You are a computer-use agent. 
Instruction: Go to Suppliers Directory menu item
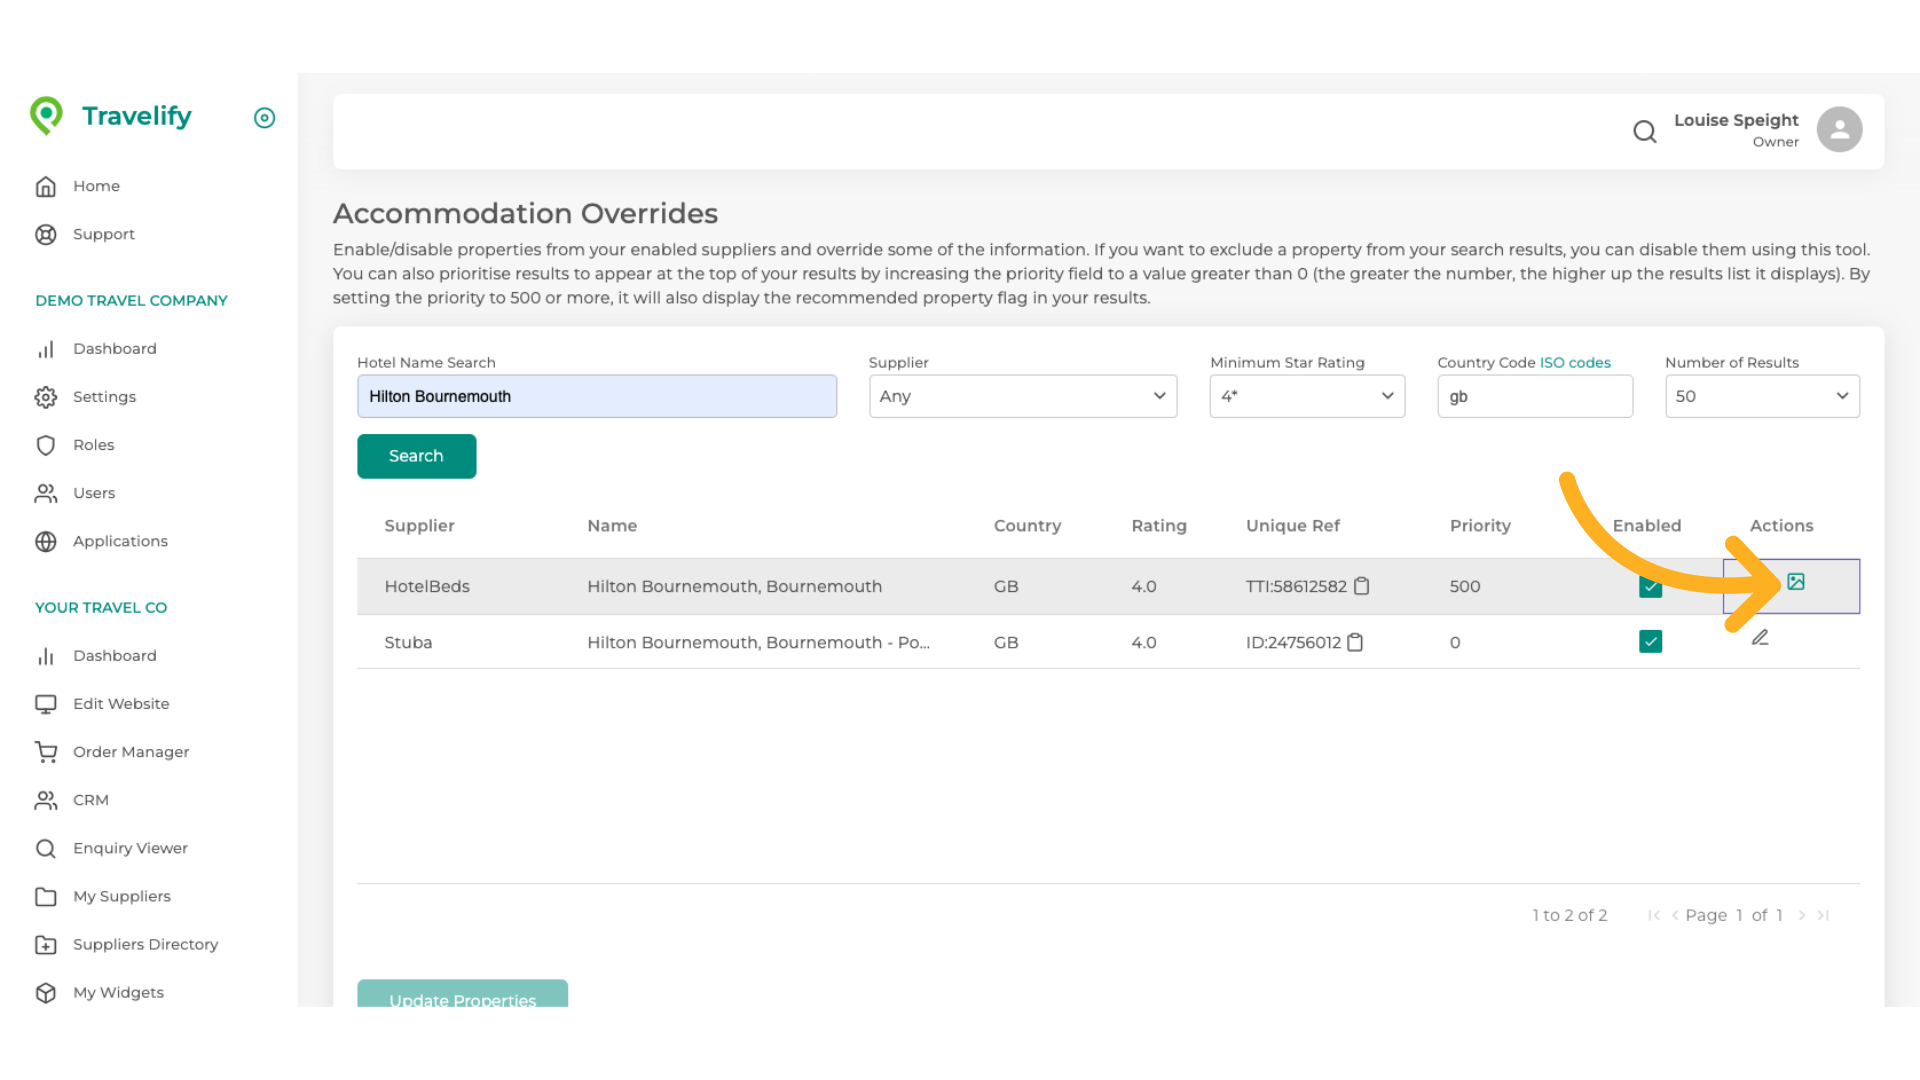click(145, 944)
